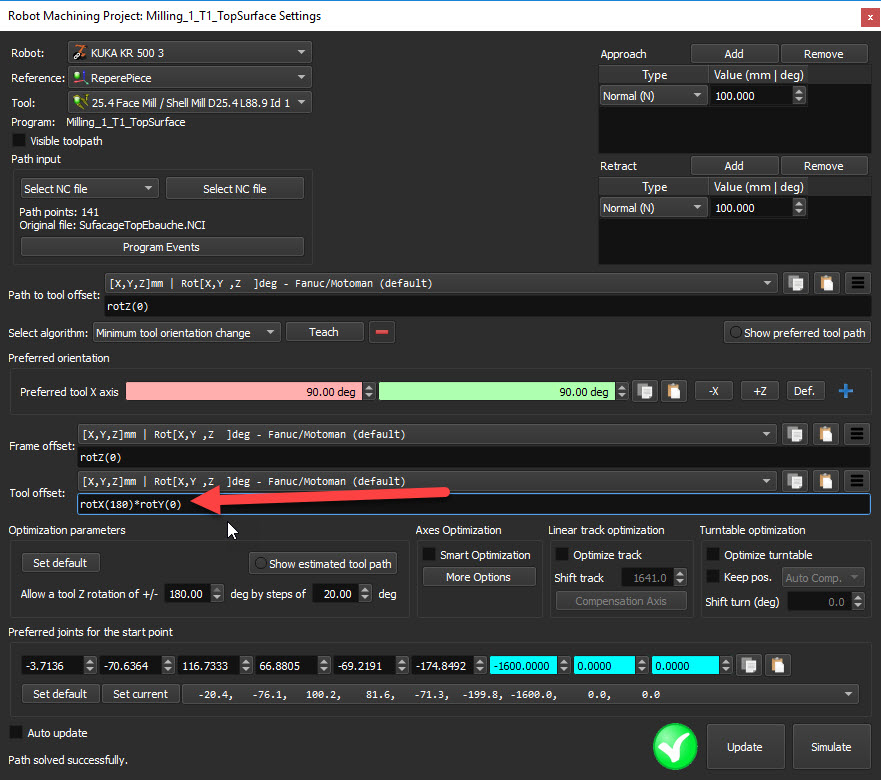Paste values into Tool offset
Screen dimensions: 881x780
826,481
